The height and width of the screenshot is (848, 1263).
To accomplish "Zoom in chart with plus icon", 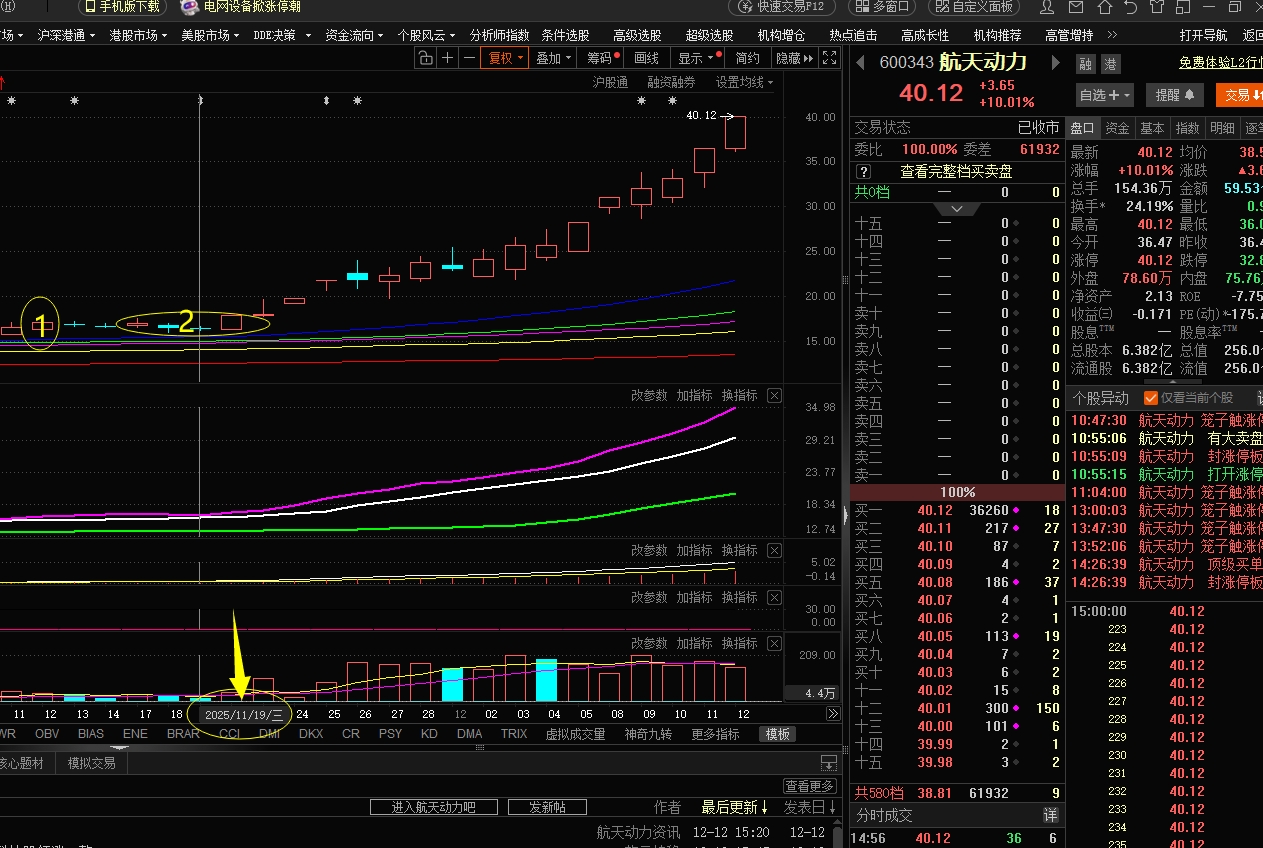I will pos(448,58).
